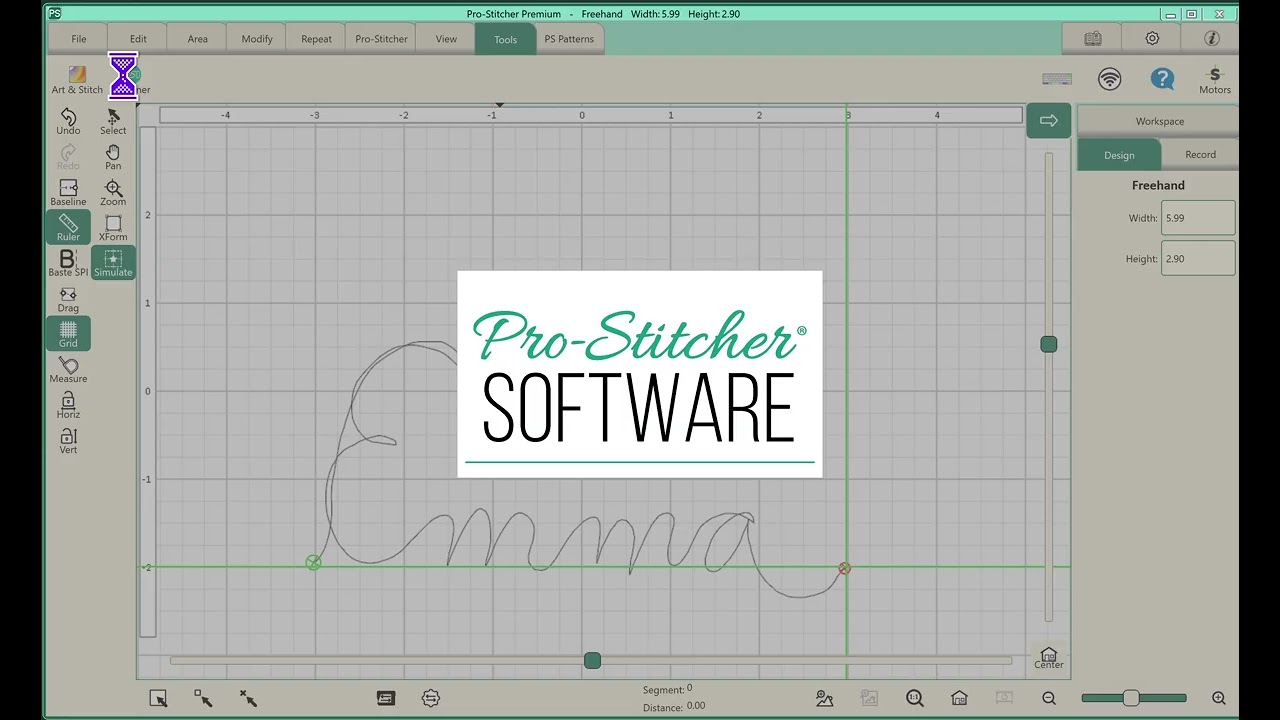Click the Baste SPI tool

(68, 264)
